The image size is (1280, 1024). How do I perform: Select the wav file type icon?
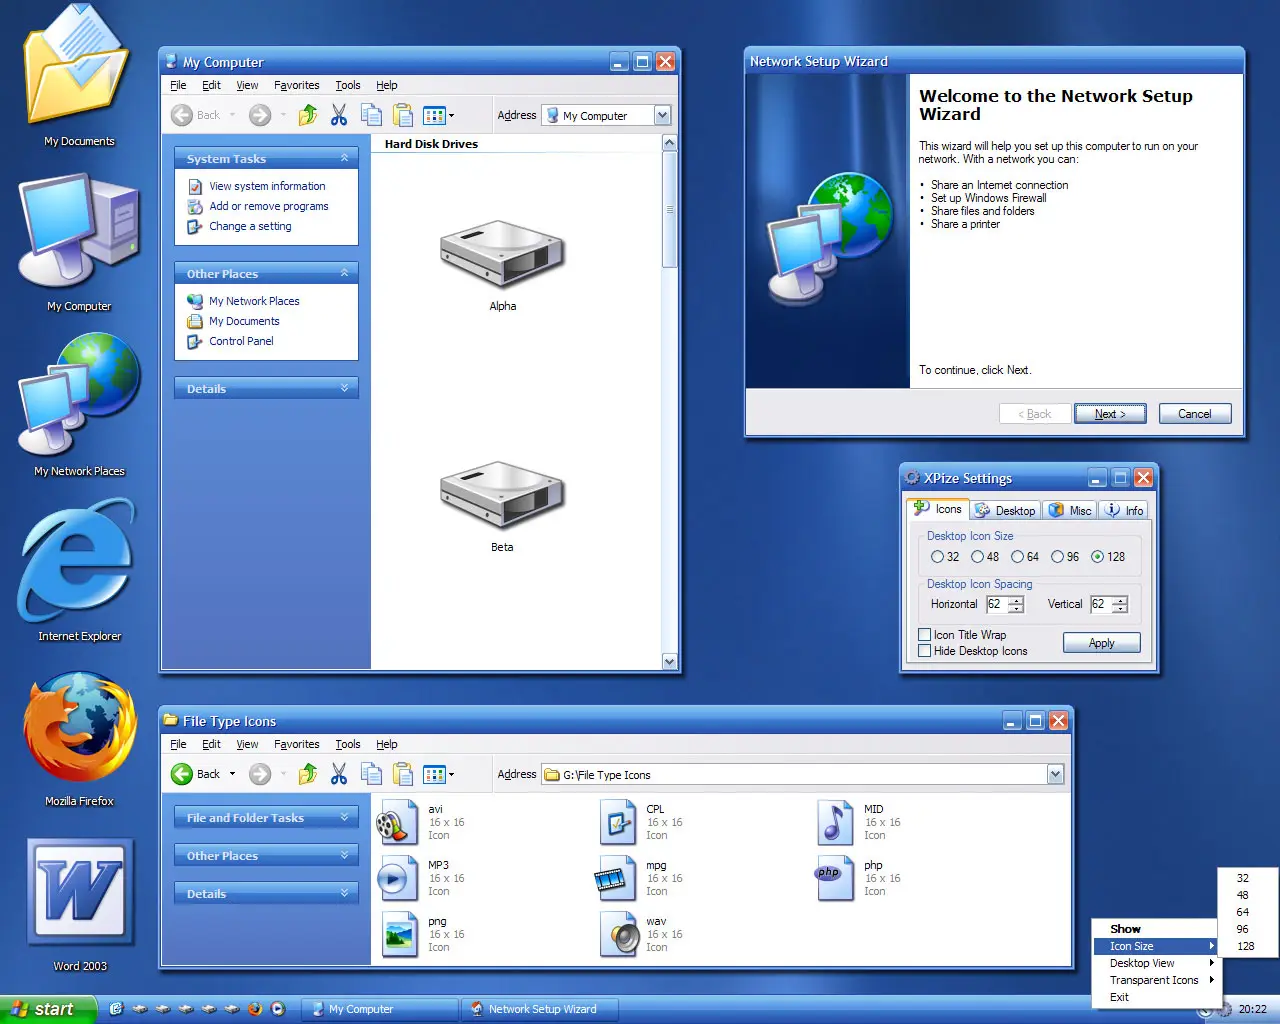point(620,934)
